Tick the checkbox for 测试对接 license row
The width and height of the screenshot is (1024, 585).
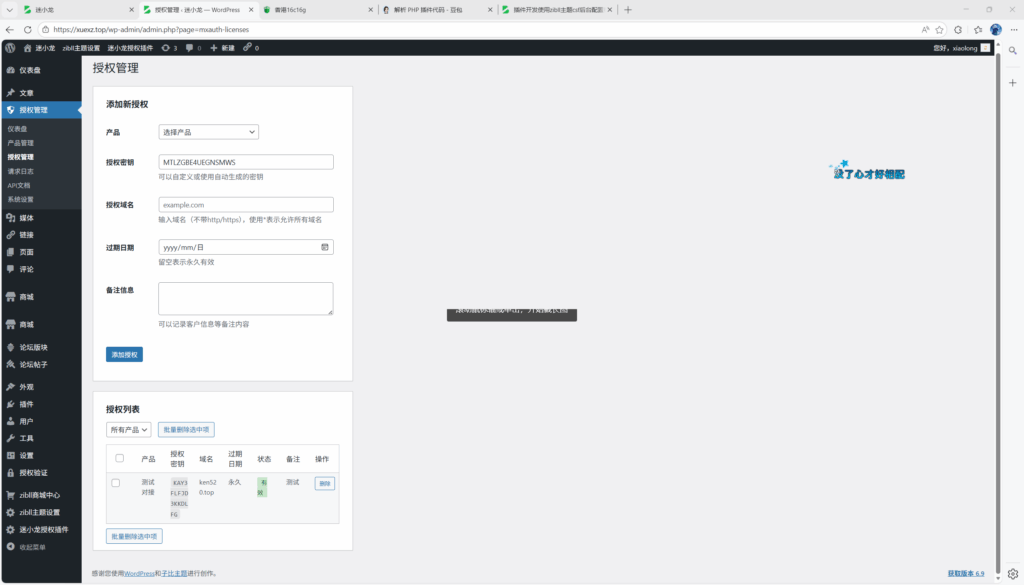click(116, 483)
